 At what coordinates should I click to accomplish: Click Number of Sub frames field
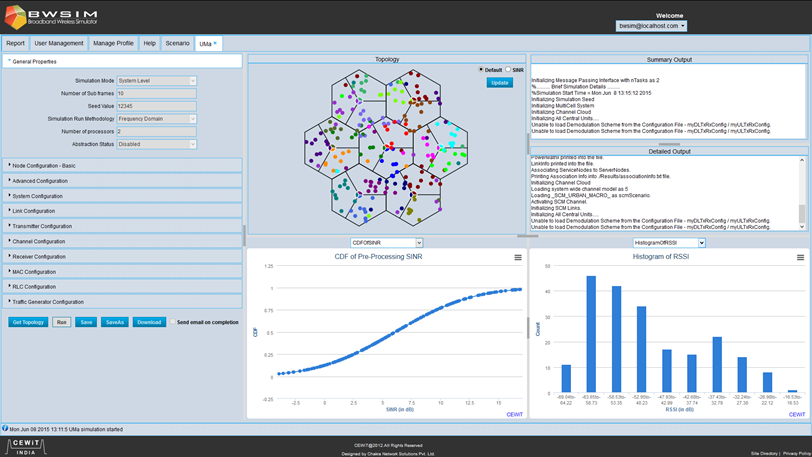click(156, 93)
